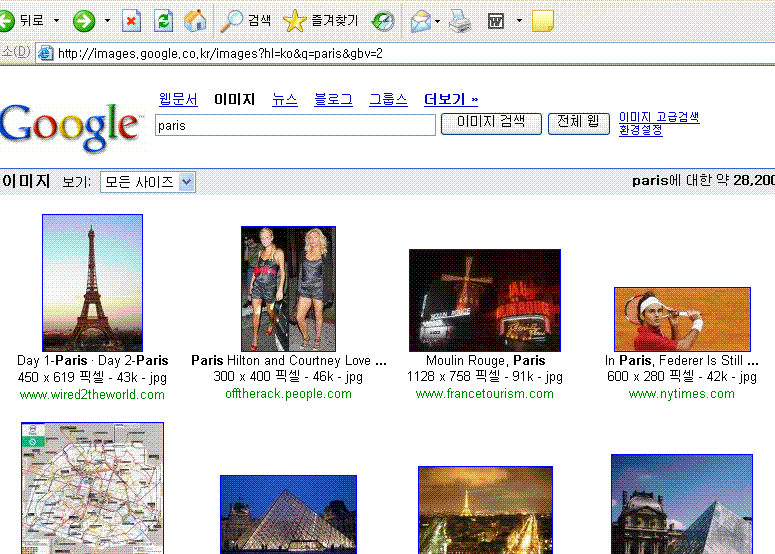
Task: Open the Louvre daytime pyramid thumbnail
Action: pos(682,504)
